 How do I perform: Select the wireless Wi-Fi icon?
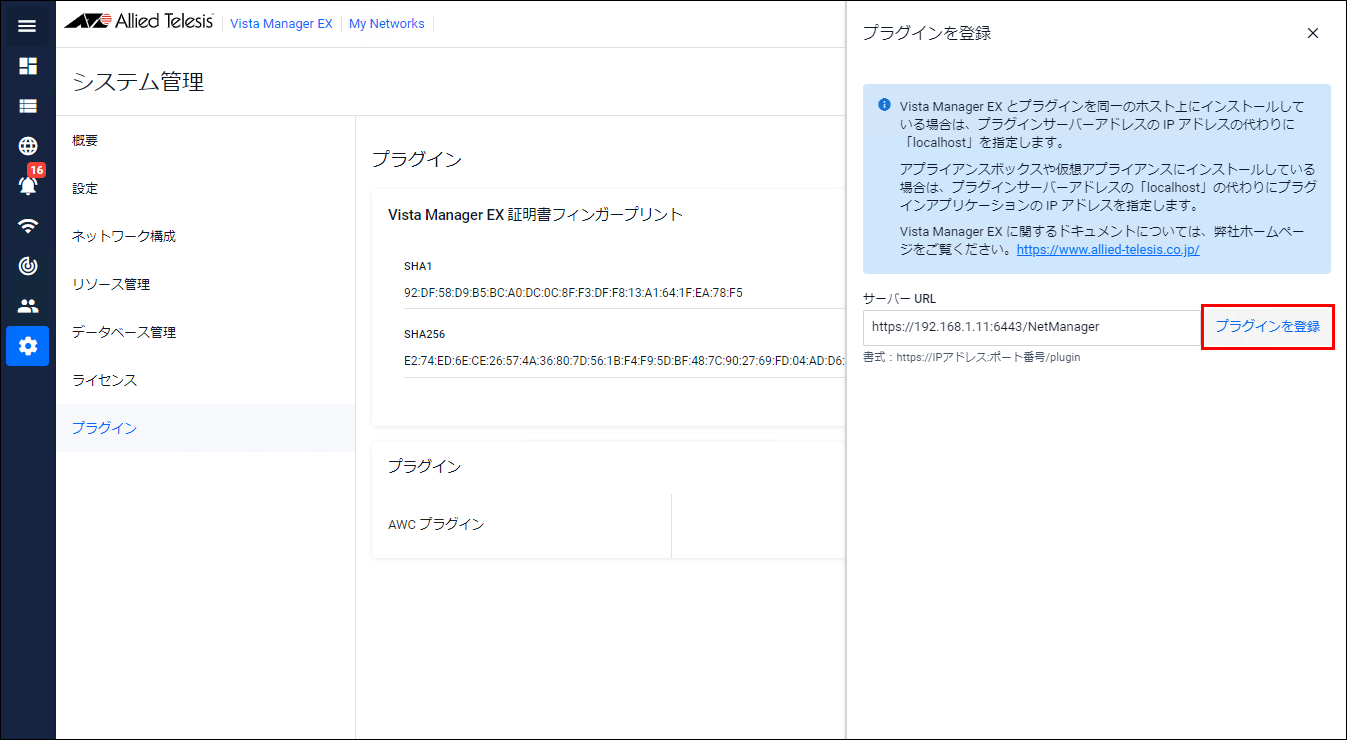tap(27, 226)
